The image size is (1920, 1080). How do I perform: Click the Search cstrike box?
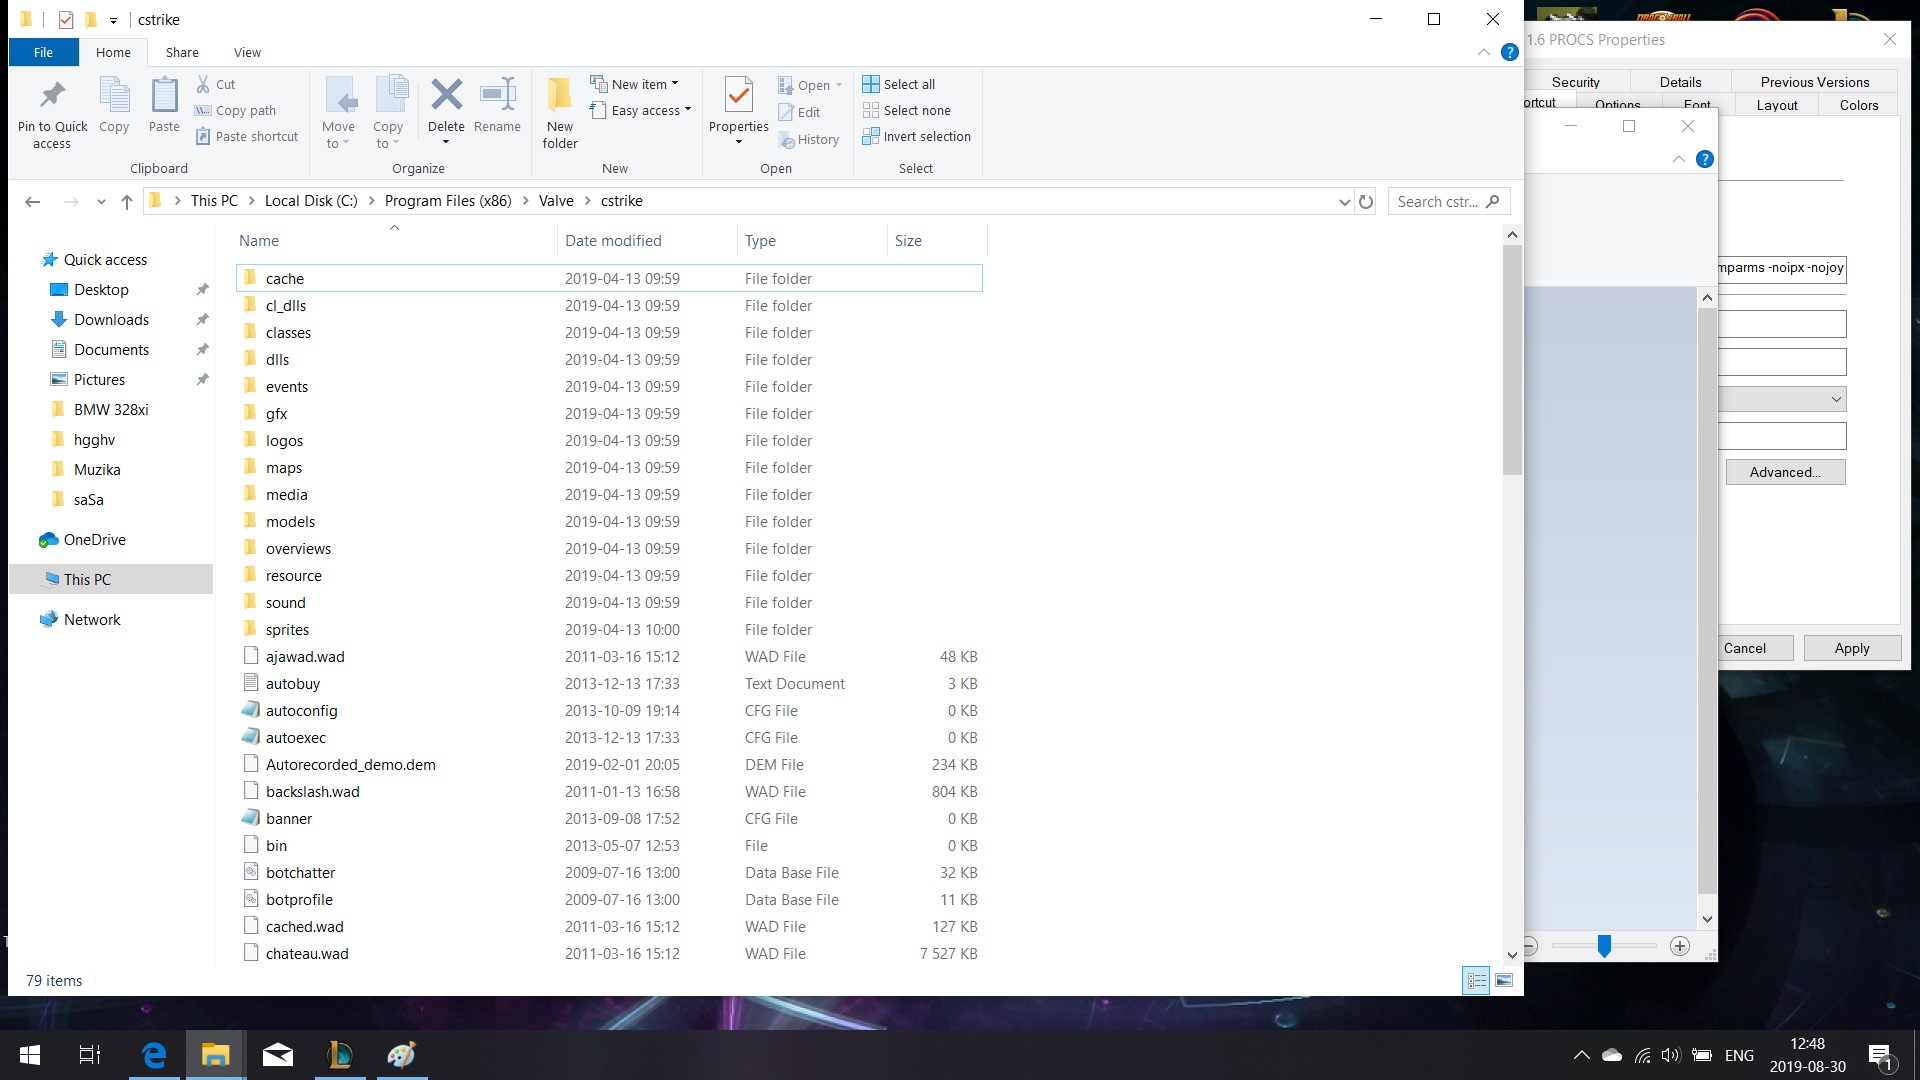coord(1449,201)
